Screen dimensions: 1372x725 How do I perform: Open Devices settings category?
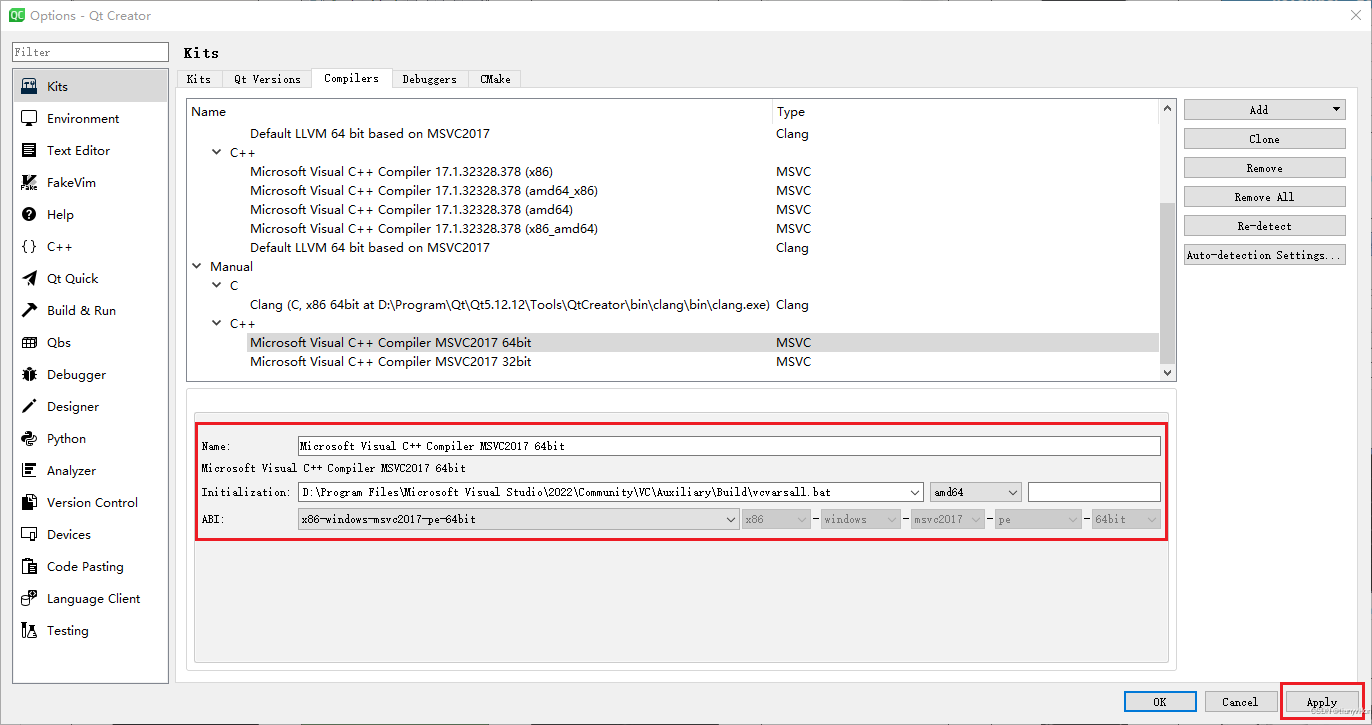coord(90,534)
